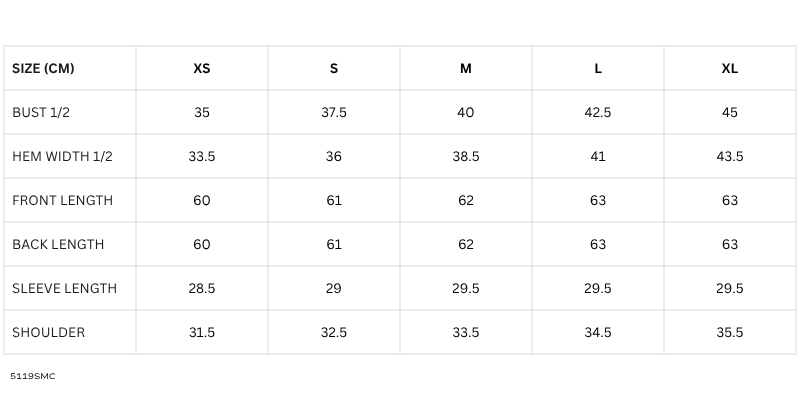
Task: Click the 37.5 bust value for size S
Action: (x=334, y=113)
